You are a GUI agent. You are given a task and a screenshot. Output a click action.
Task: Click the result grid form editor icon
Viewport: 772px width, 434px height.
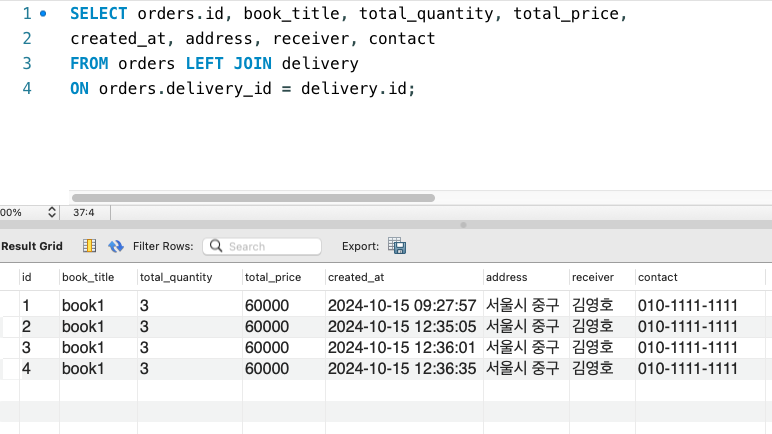pyautogui.click(x=89, y=246)
